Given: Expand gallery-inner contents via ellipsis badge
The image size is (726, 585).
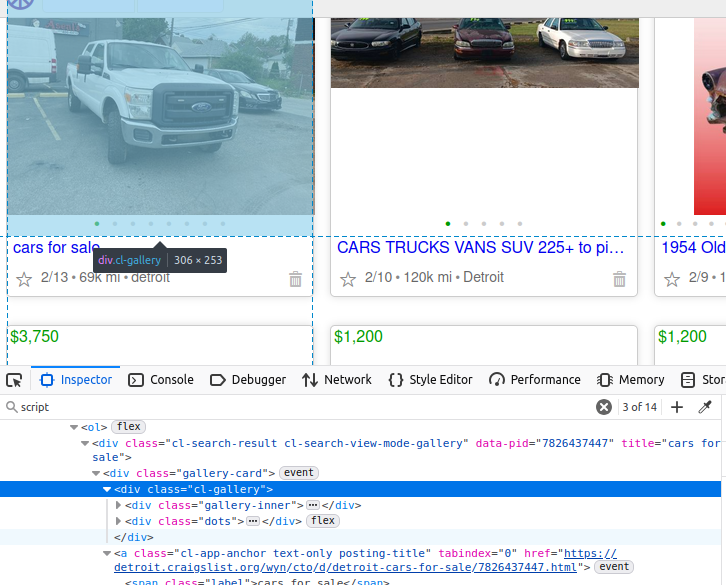Looking at the screenshot, I should (313, 505).
